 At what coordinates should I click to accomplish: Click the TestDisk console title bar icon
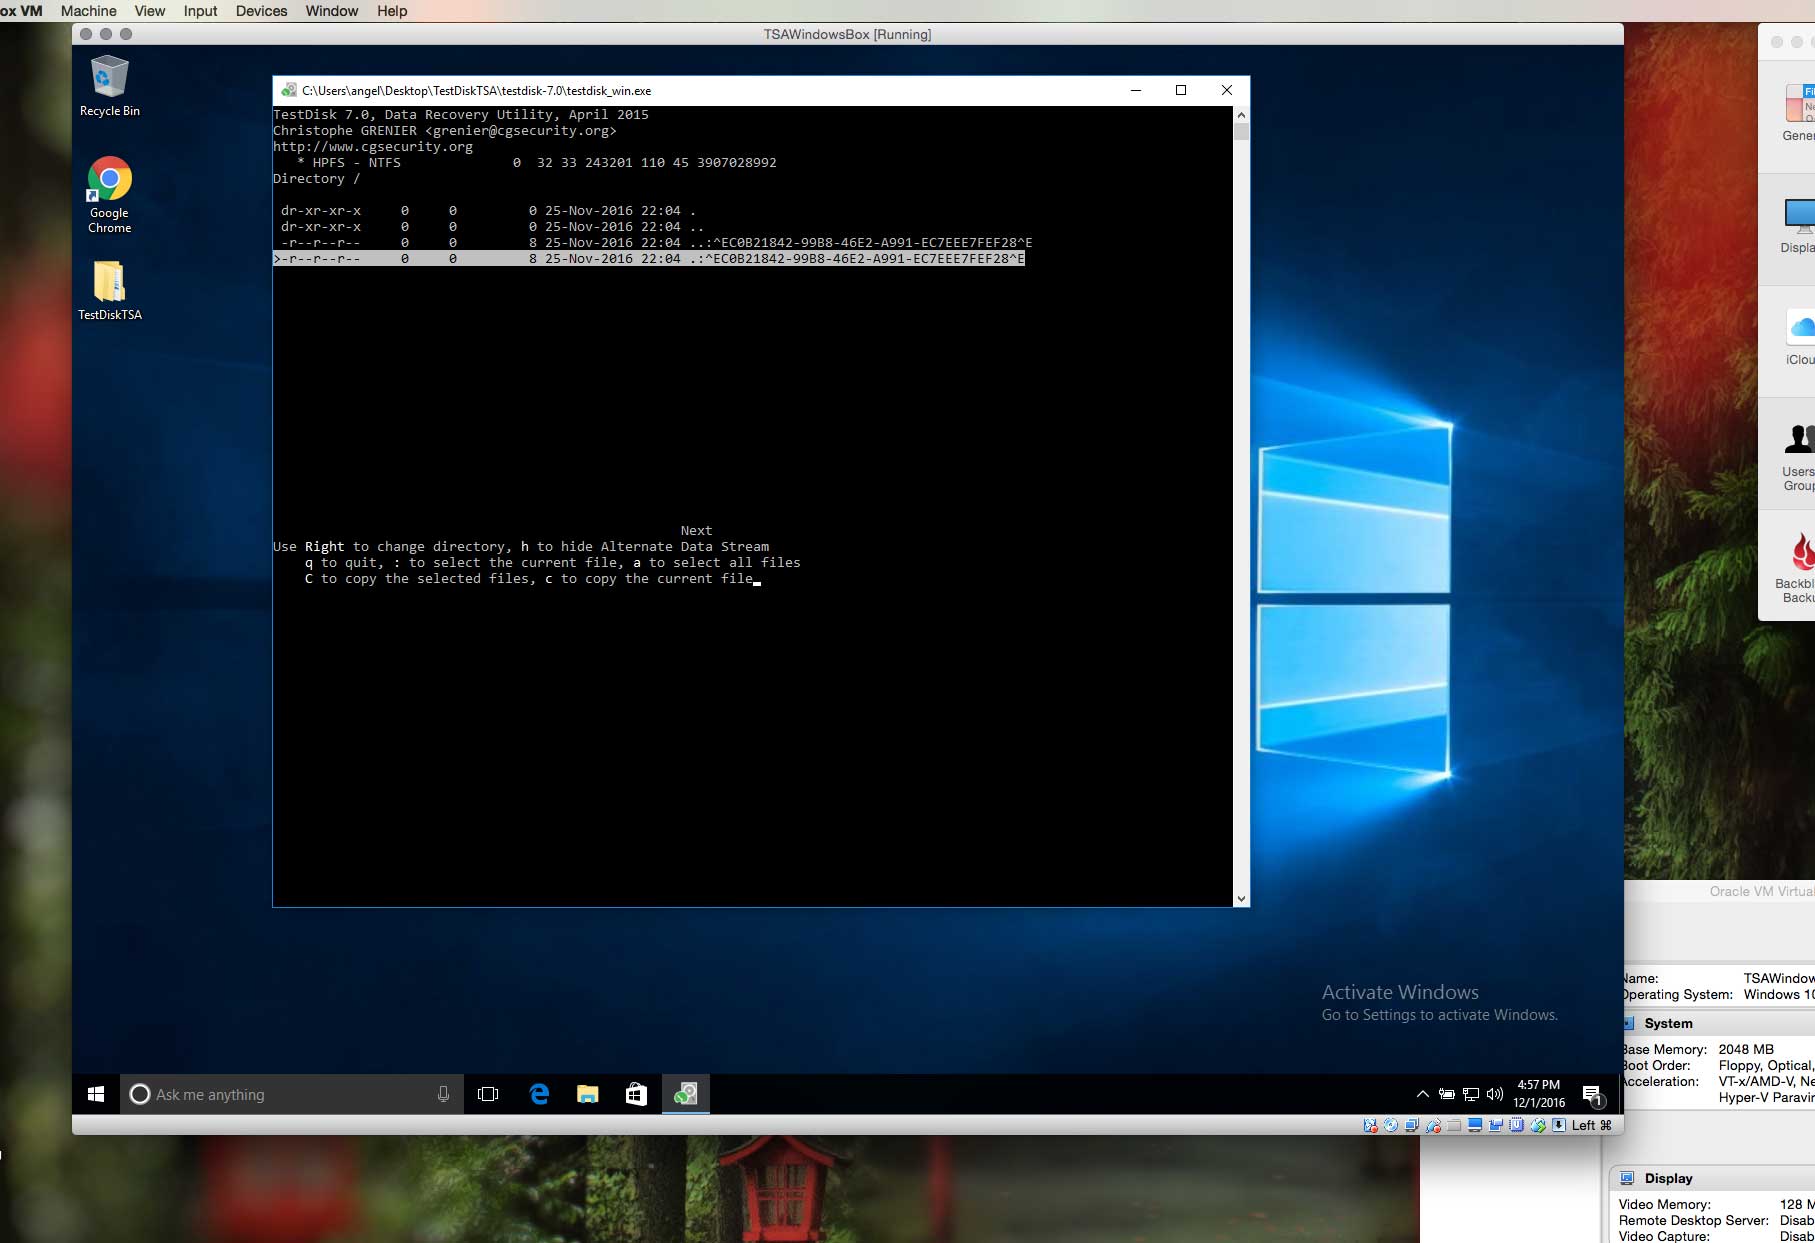(288, 90)
